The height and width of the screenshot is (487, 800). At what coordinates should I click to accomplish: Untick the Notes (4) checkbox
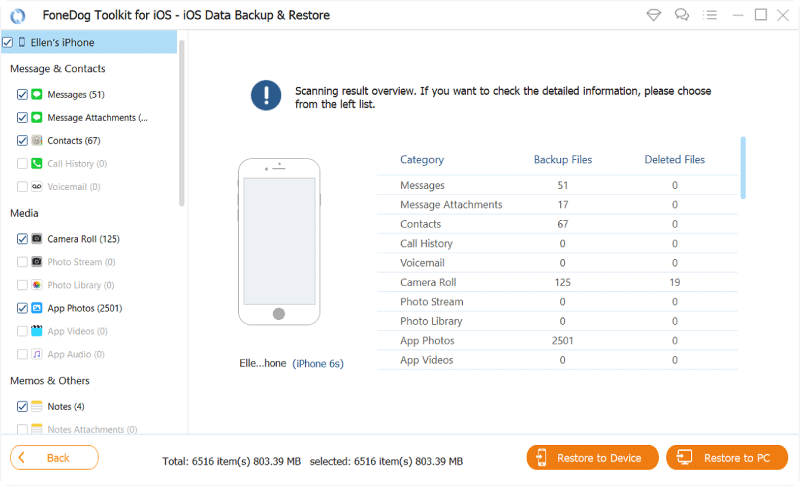(x=22, y=406)
